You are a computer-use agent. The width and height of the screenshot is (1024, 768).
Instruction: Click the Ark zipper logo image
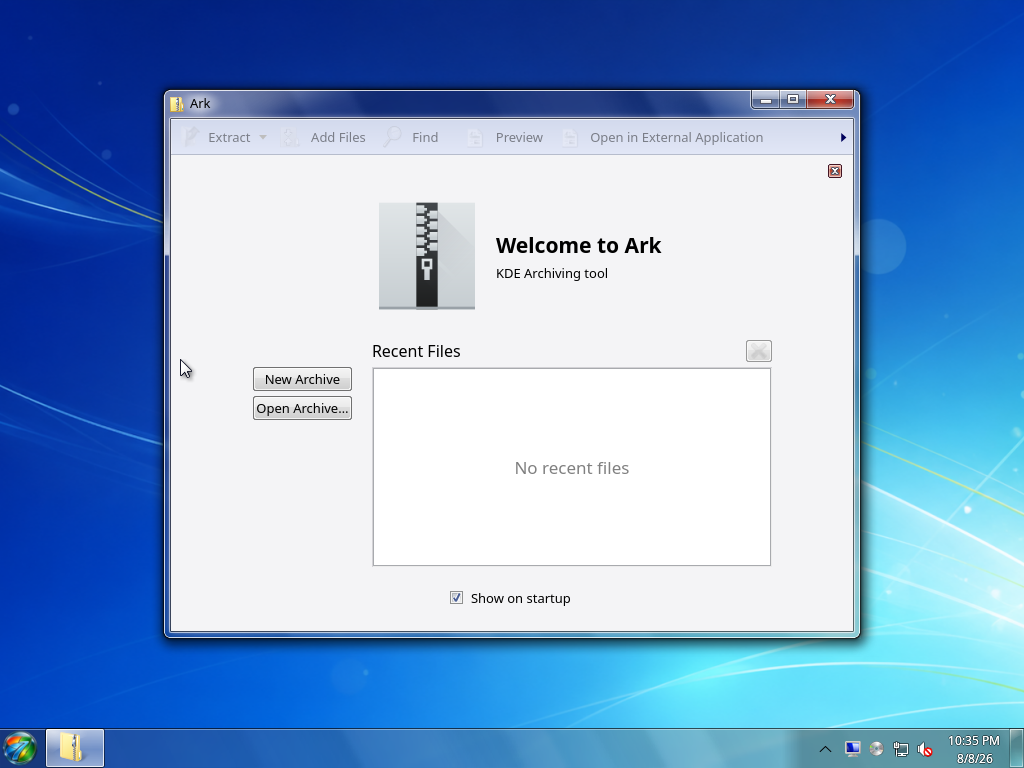[x=427, y=256]
